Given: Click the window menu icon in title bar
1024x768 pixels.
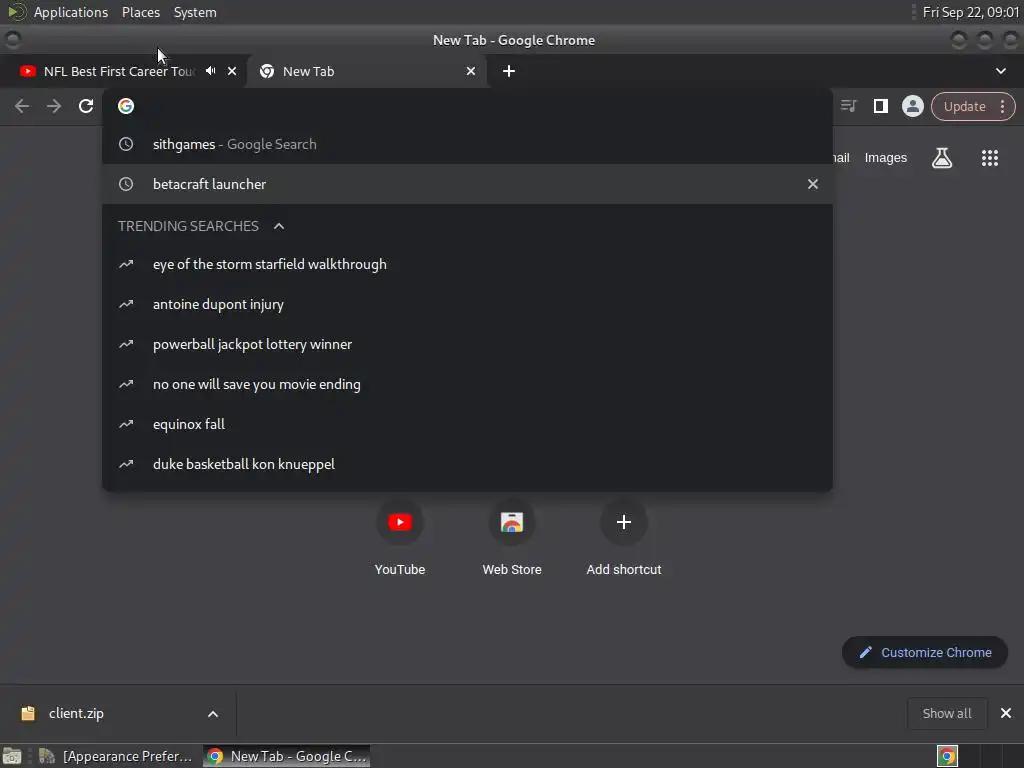Looking at the screenshot, I should [12, 40].
